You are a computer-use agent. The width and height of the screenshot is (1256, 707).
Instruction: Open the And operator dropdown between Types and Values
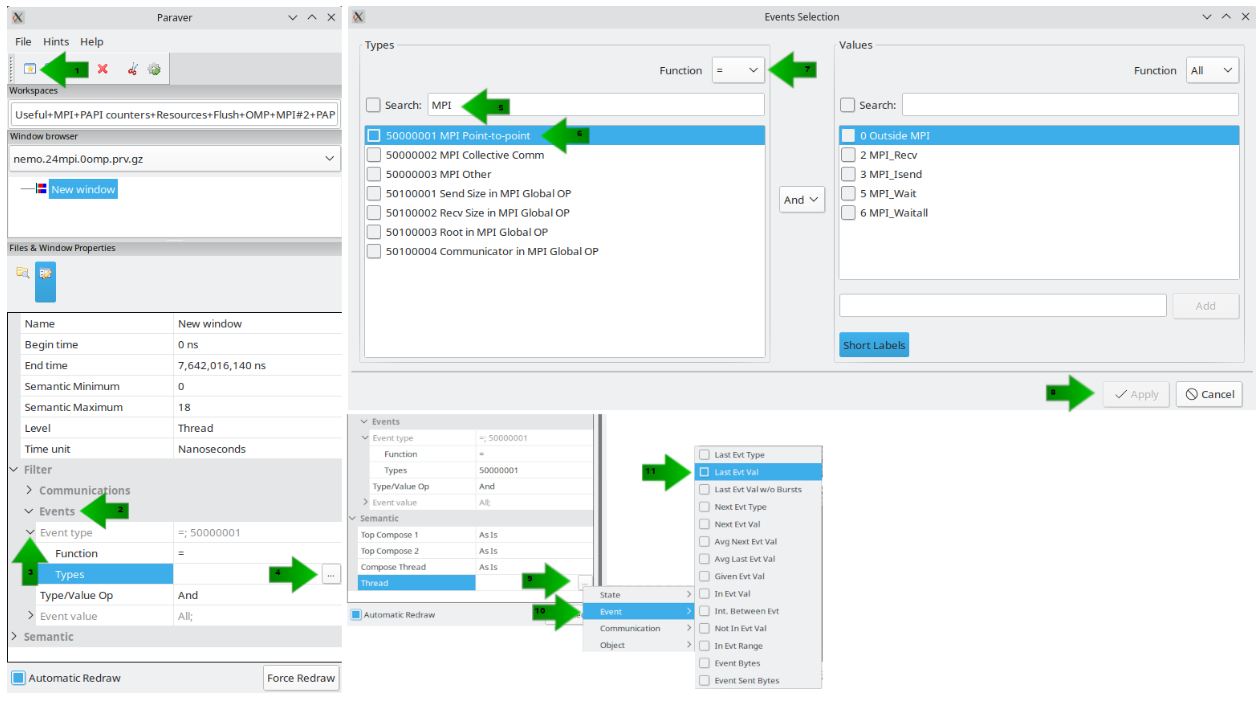[x=802, y=200]
